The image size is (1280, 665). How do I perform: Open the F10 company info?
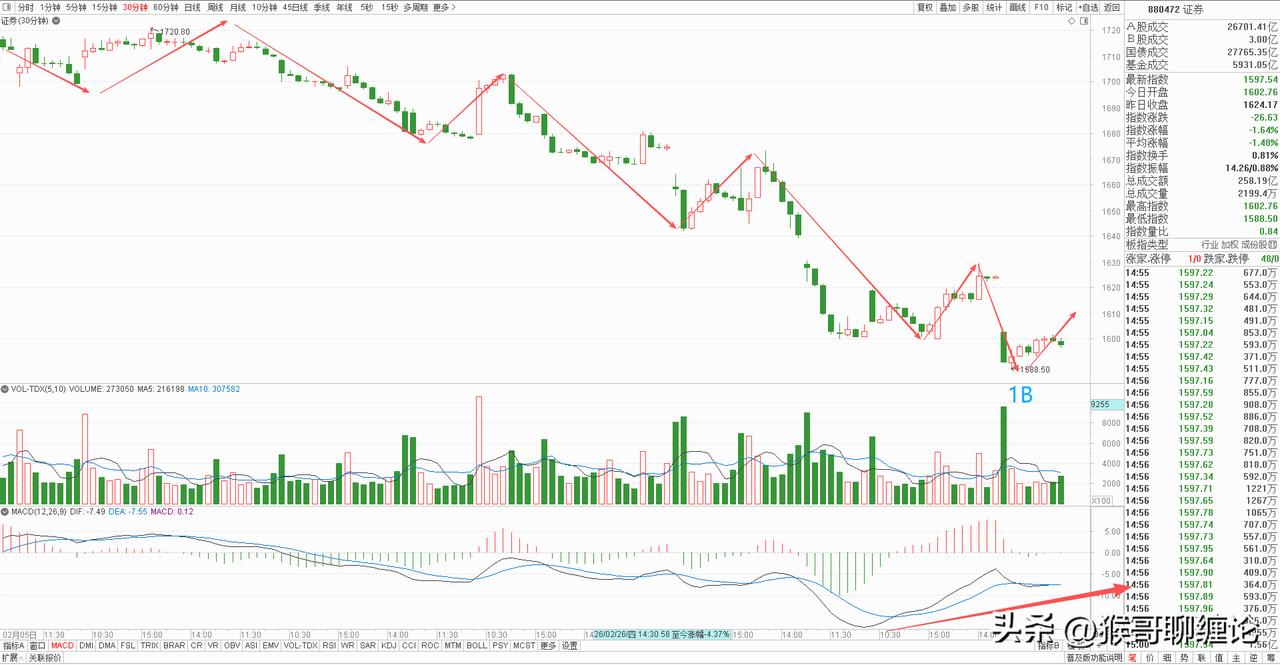coord(1041,7)
